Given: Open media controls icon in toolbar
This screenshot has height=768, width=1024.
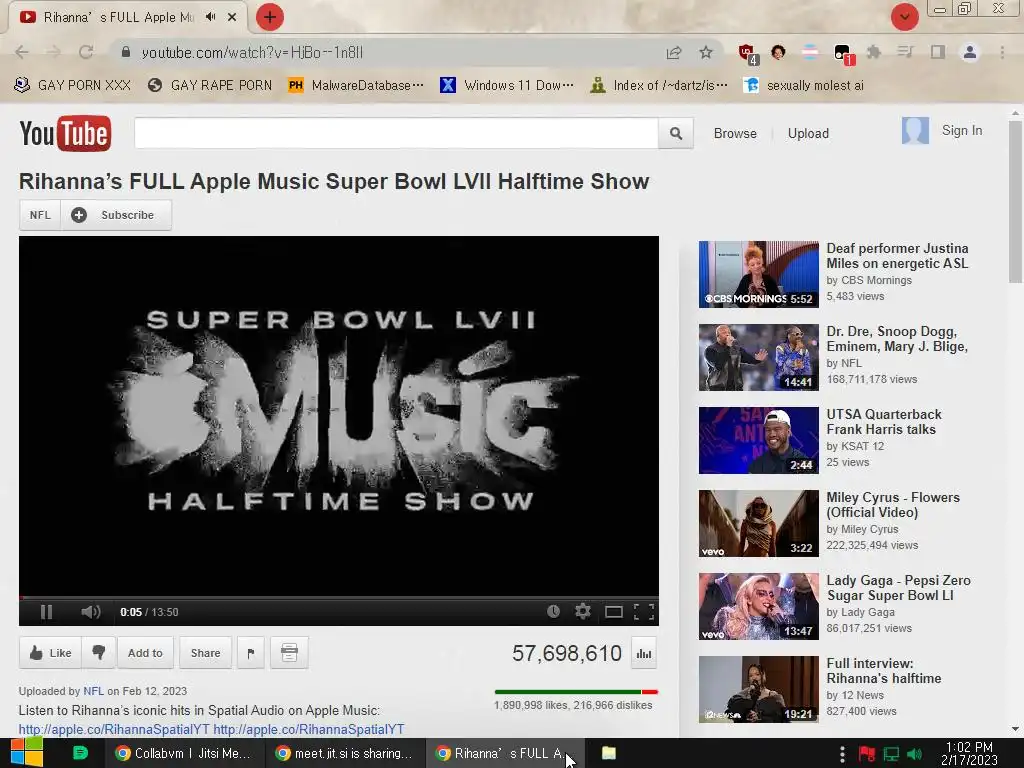Looking at the screenshot, I should pos(905,52).
